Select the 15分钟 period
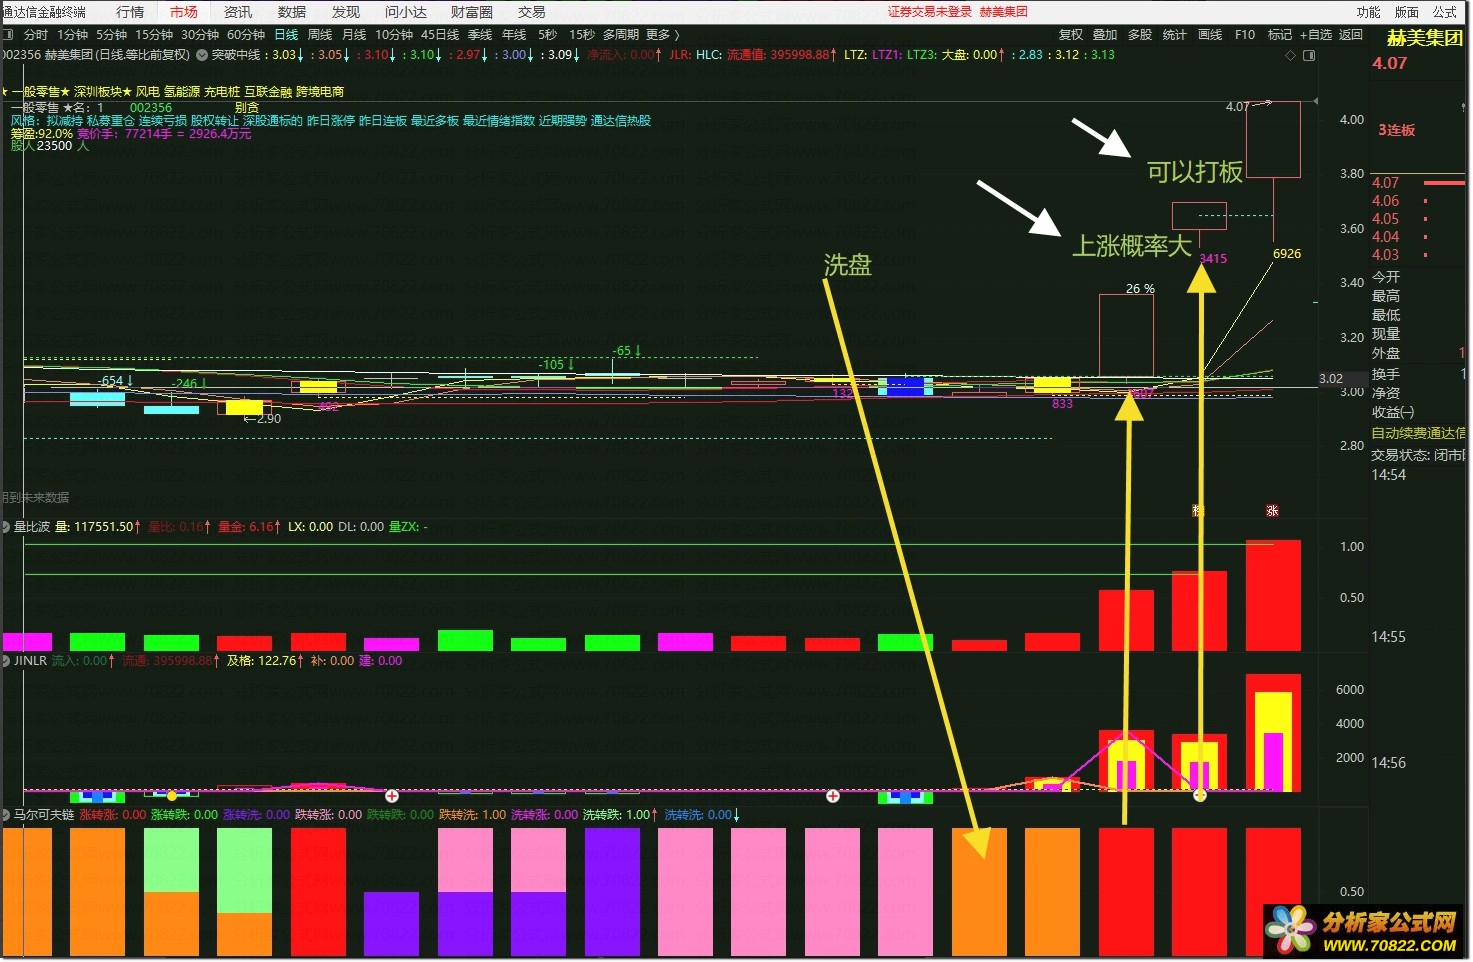This screenshot has width=1473, height=962. point(154,35)
